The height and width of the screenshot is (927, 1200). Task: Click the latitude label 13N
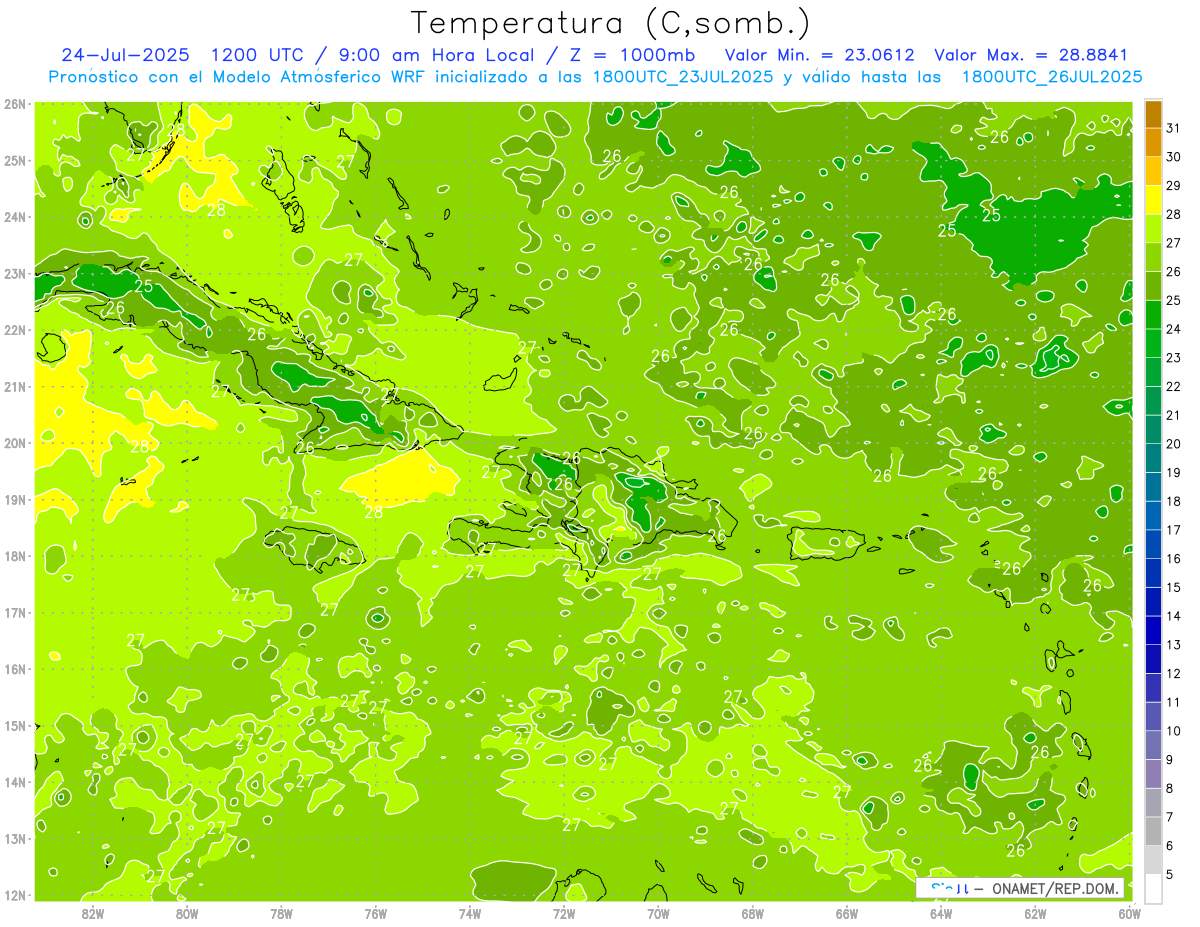click(x=15, y=839)
